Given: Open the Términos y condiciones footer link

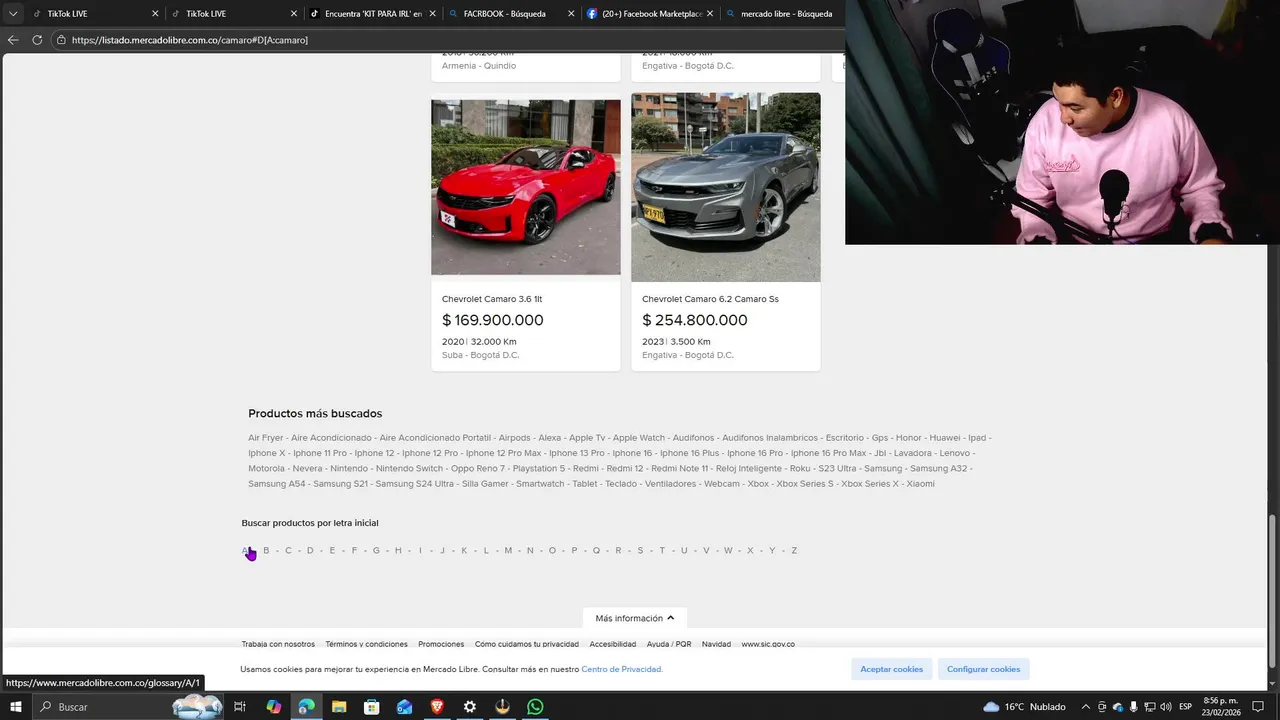Looking at the screenshot, I should tap(366, 644).
